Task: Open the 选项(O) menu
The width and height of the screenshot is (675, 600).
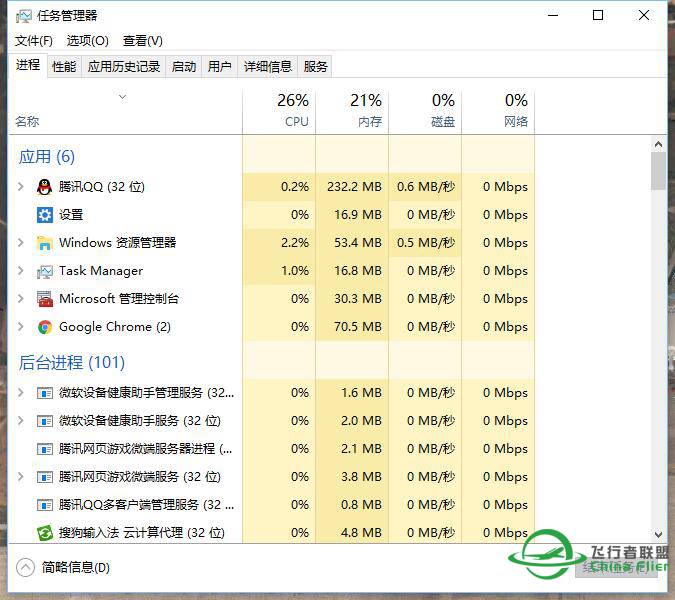Action: [x=87, y=41]
